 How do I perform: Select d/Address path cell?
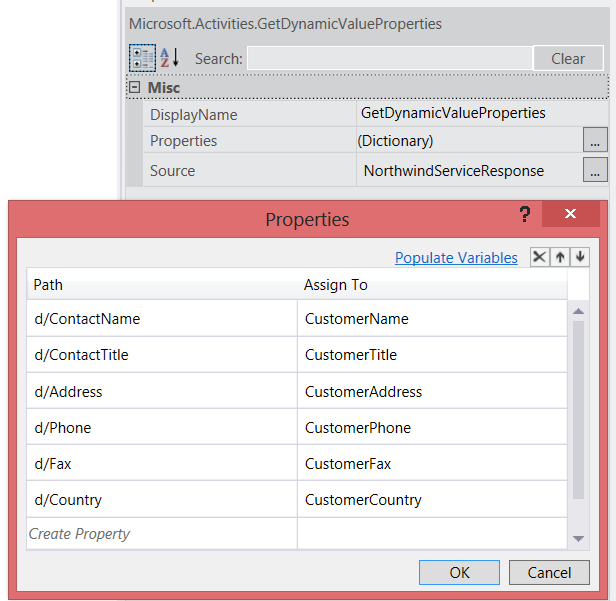coord(162,391)
